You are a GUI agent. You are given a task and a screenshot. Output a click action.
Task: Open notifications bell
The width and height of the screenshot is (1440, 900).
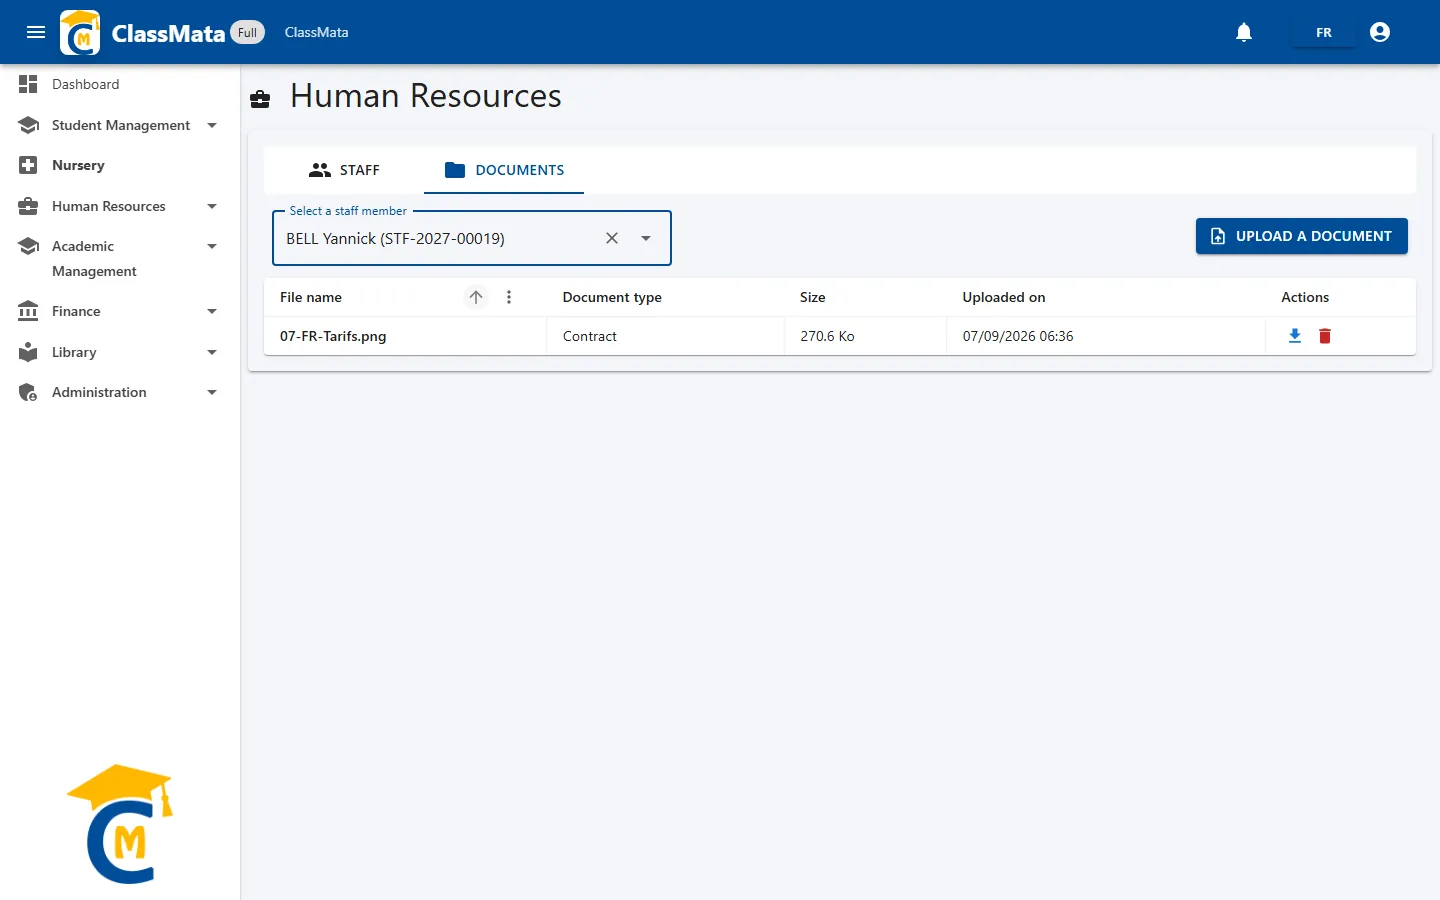point(1244,32)
